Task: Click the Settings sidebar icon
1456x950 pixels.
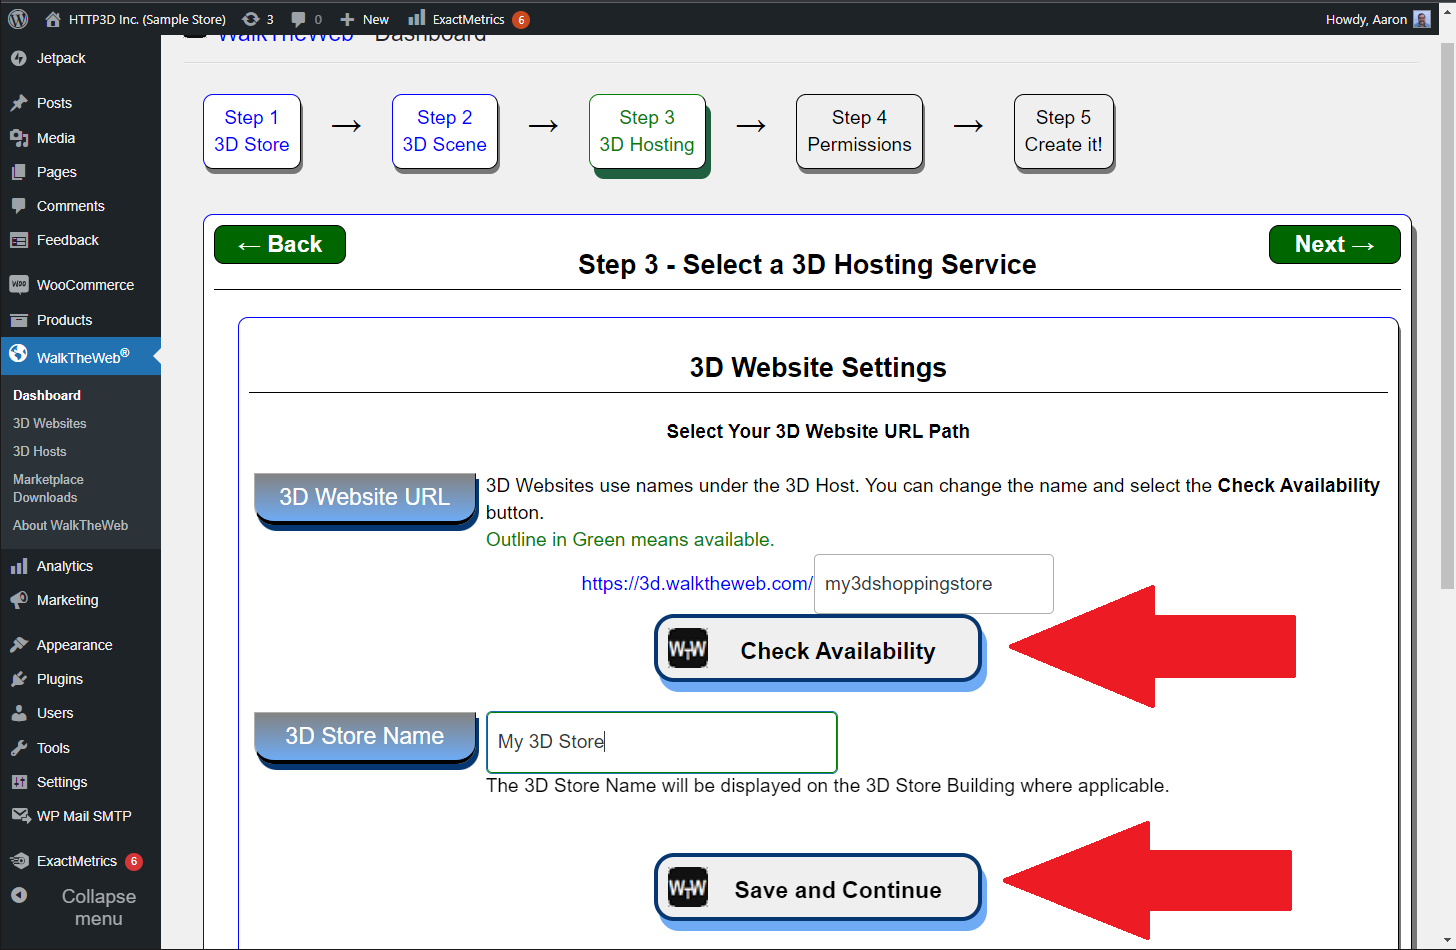Action: click(x=18, y=782)
